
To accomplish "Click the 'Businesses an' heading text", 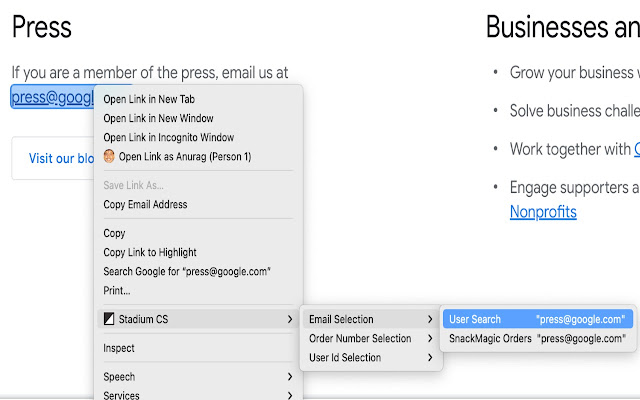I will (x=563, y=27).
